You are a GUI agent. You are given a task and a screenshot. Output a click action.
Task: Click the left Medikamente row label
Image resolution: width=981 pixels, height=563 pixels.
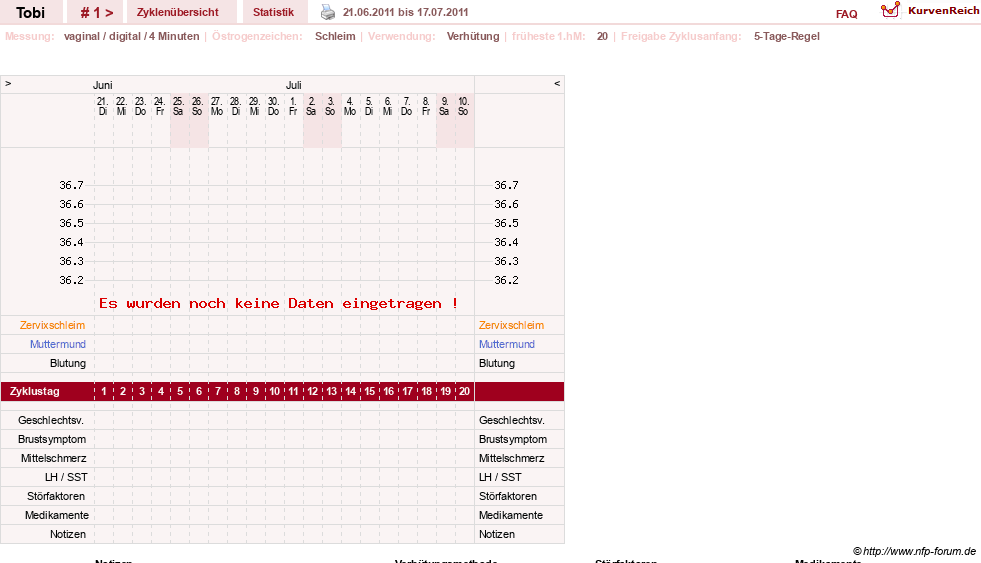click(57, 515)
